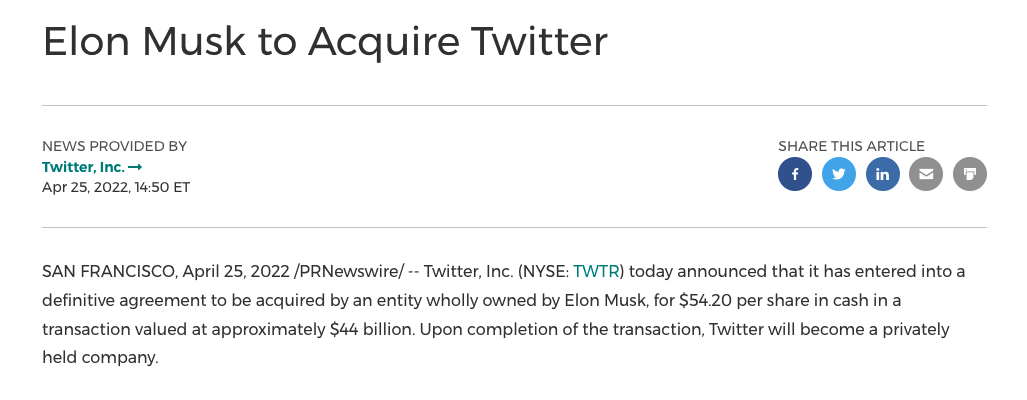Share the article on Facebook

(x=795, y=174)
